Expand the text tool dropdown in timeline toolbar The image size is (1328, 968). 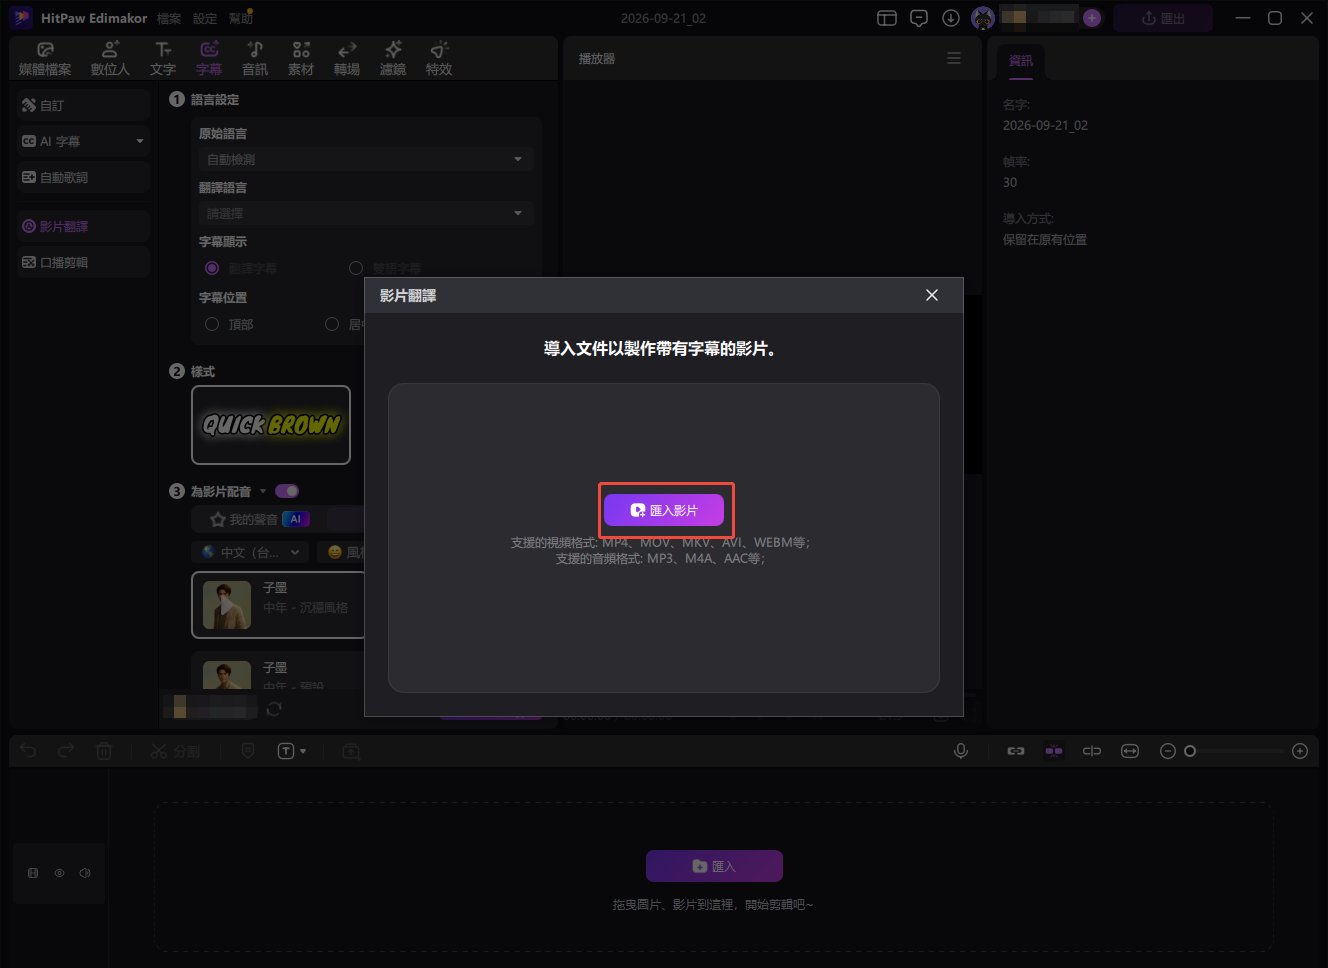click(x=303, y=751)
